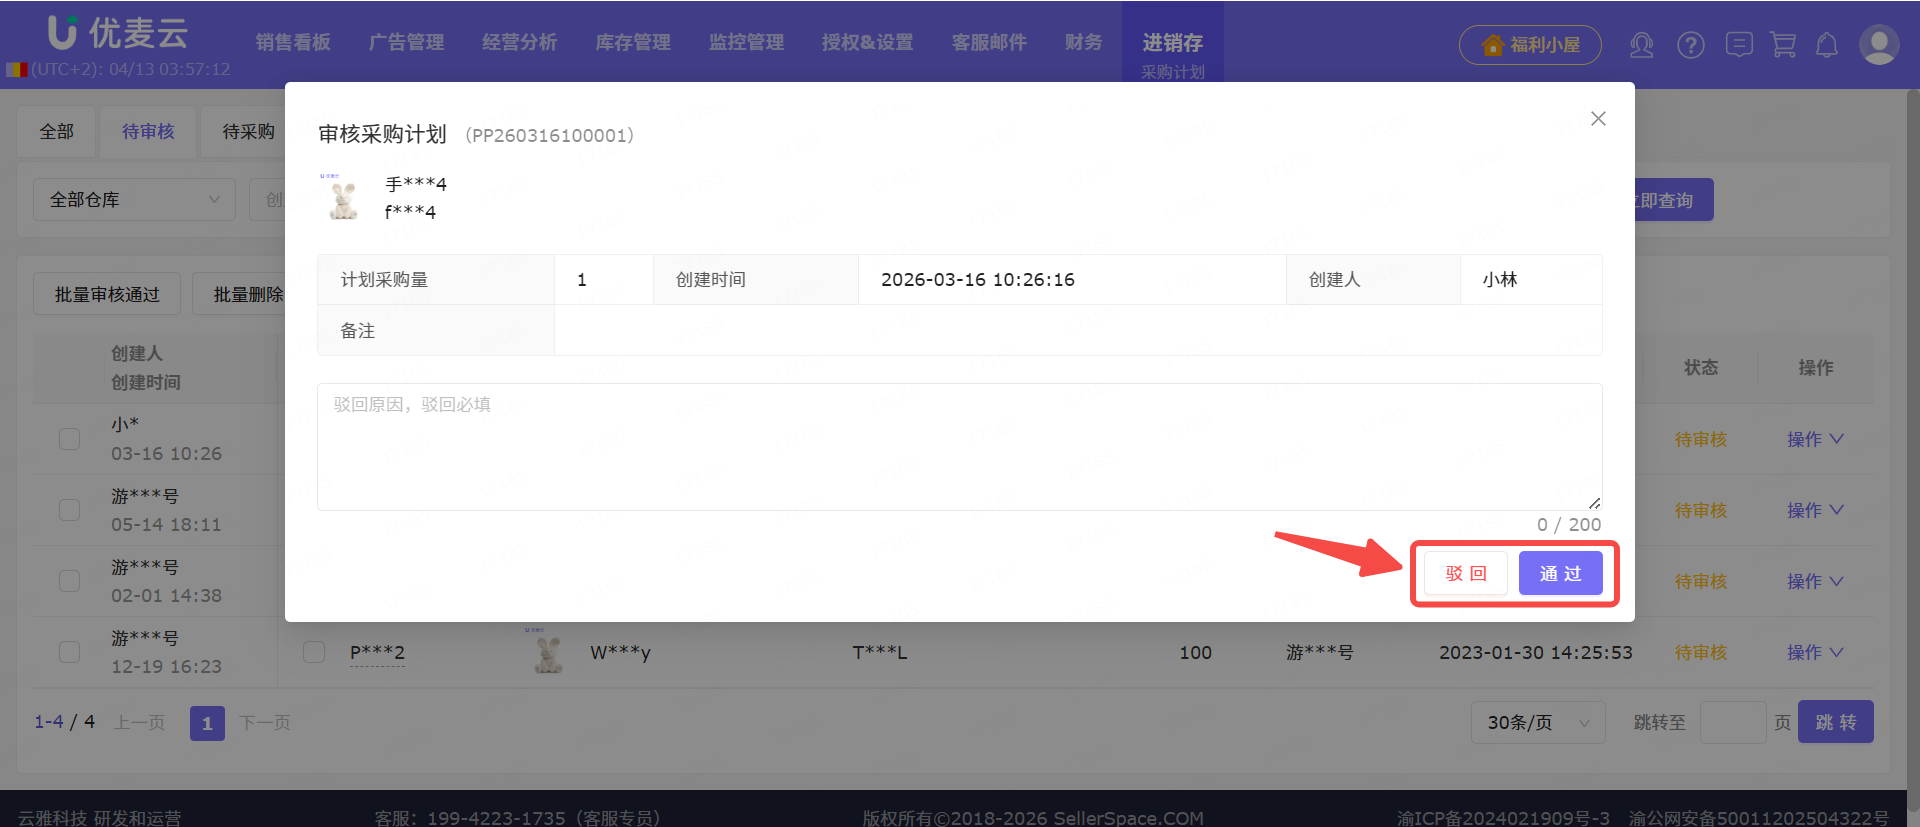Open the messages note icon

pos(1739,45)
